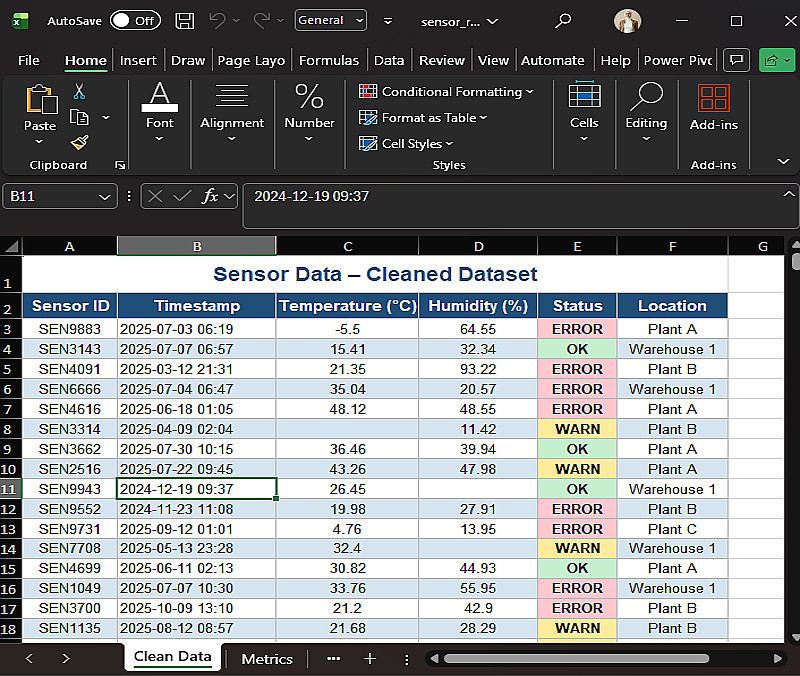Click the search magnifier in title bar
This screenshot has height=676, width=800.
click(x=564, y=20)
